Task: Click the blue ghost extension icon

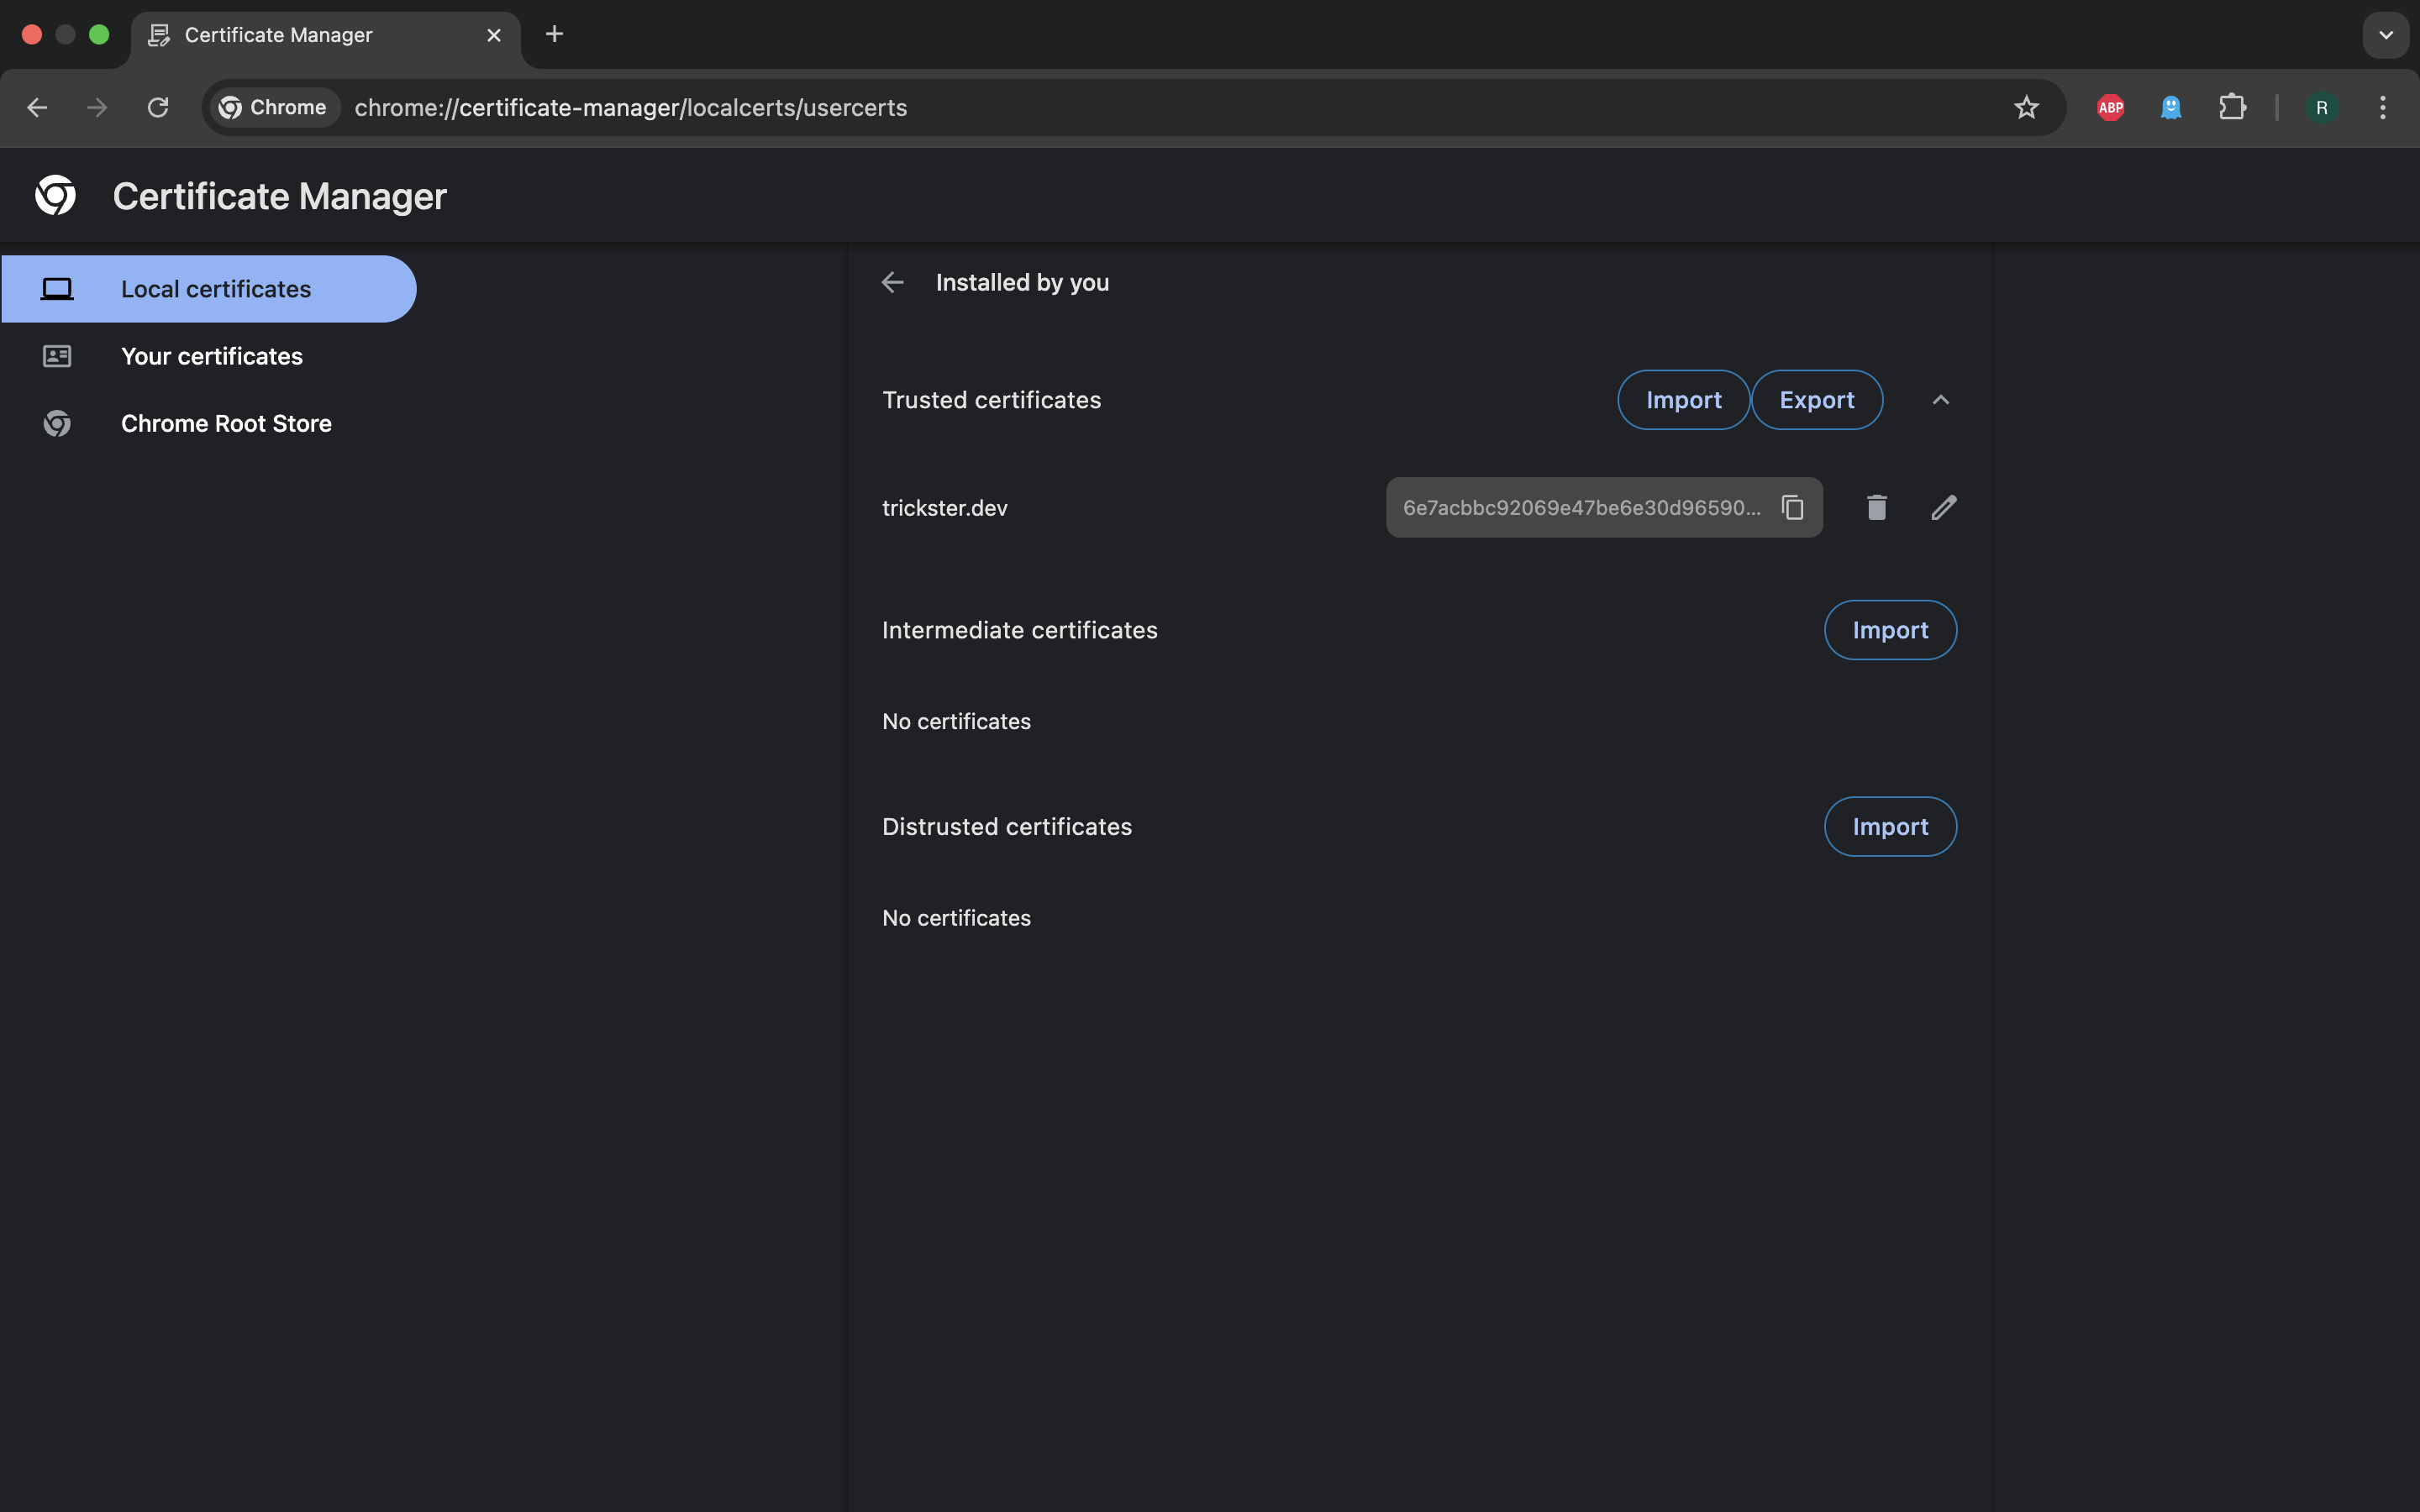Action: 2170,108
